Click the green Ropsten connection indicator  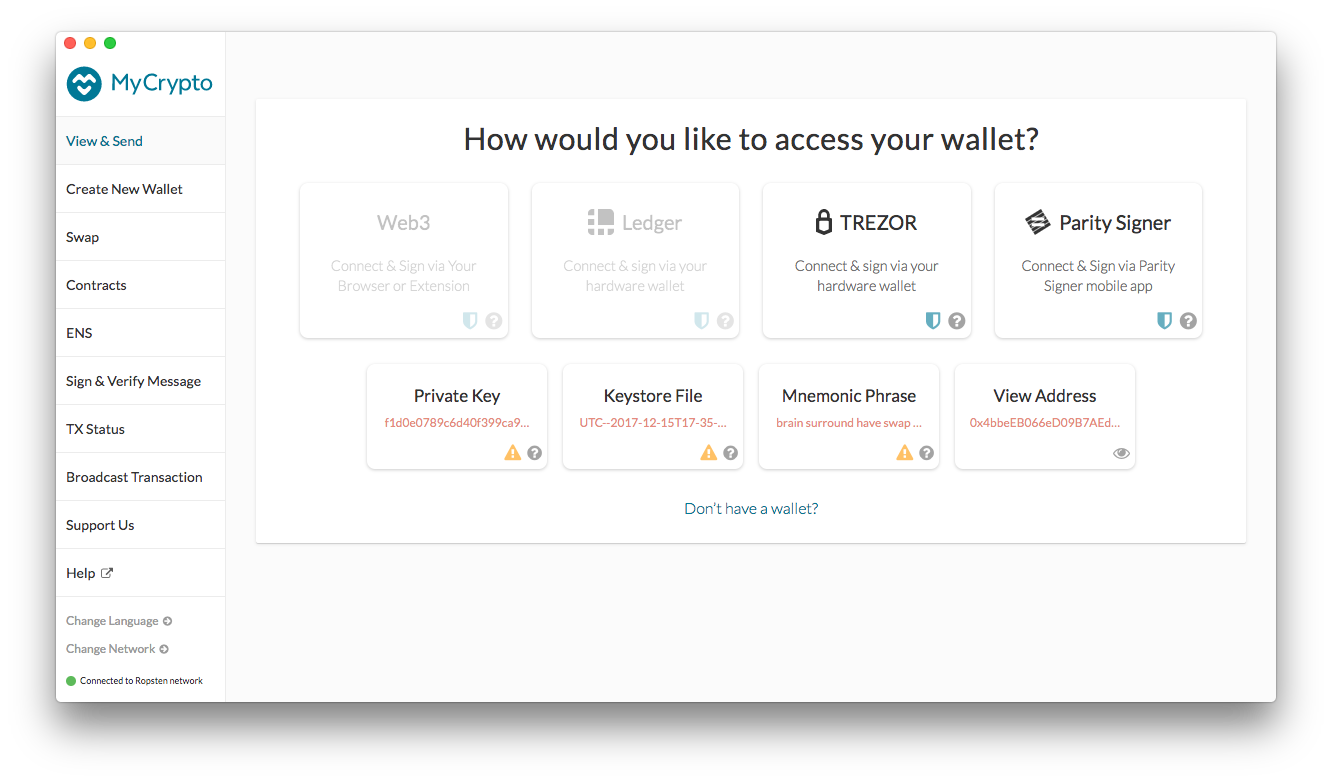point(70,680)
